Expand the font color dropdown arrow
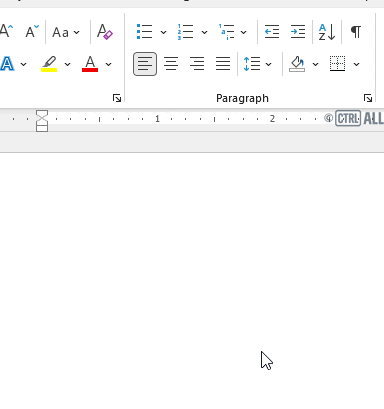 point(108,64)
